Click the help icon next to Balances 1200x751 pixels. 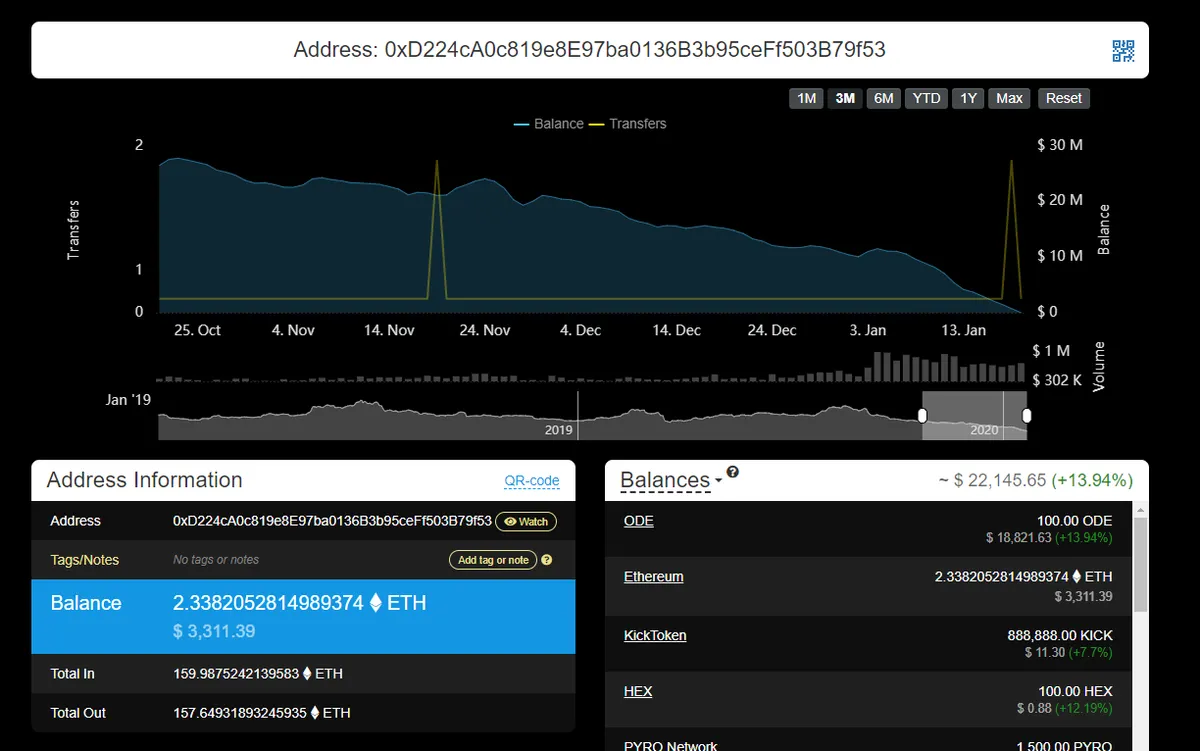pyautogui.click(x=732, y=472)
